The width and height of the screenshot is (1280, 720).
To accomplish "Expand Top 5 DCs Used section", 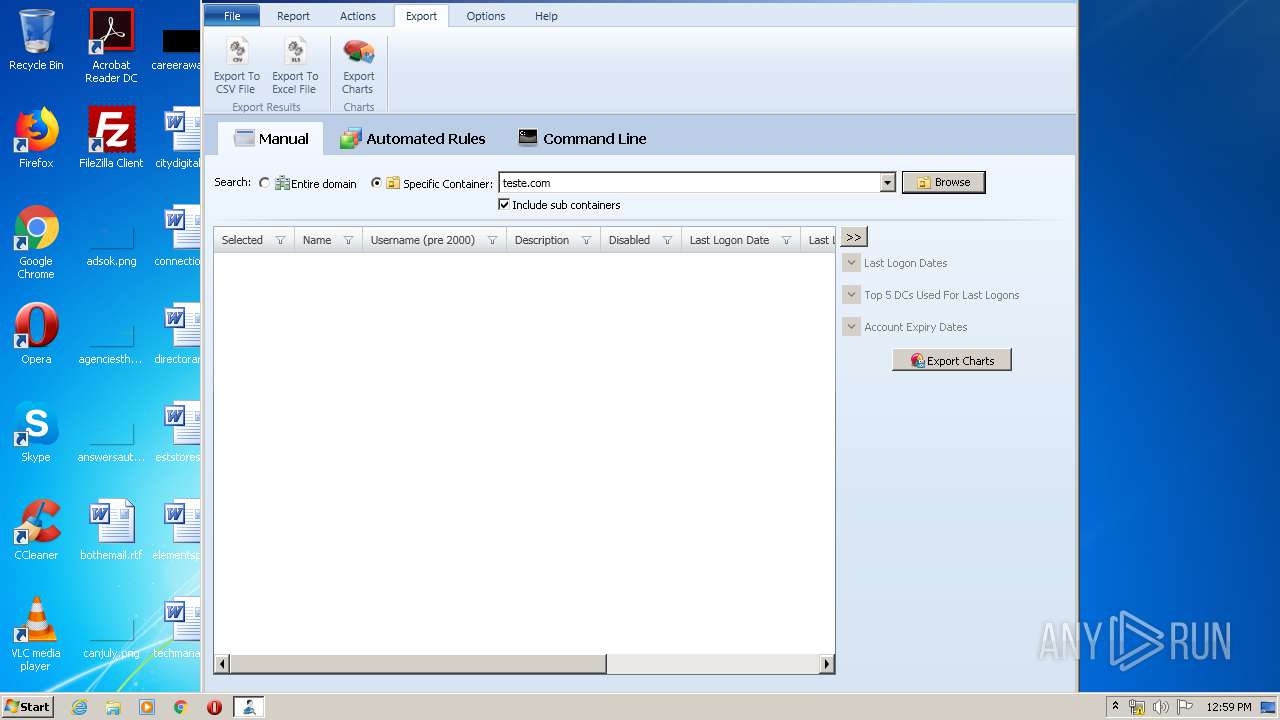I will (x=851, y=295).
